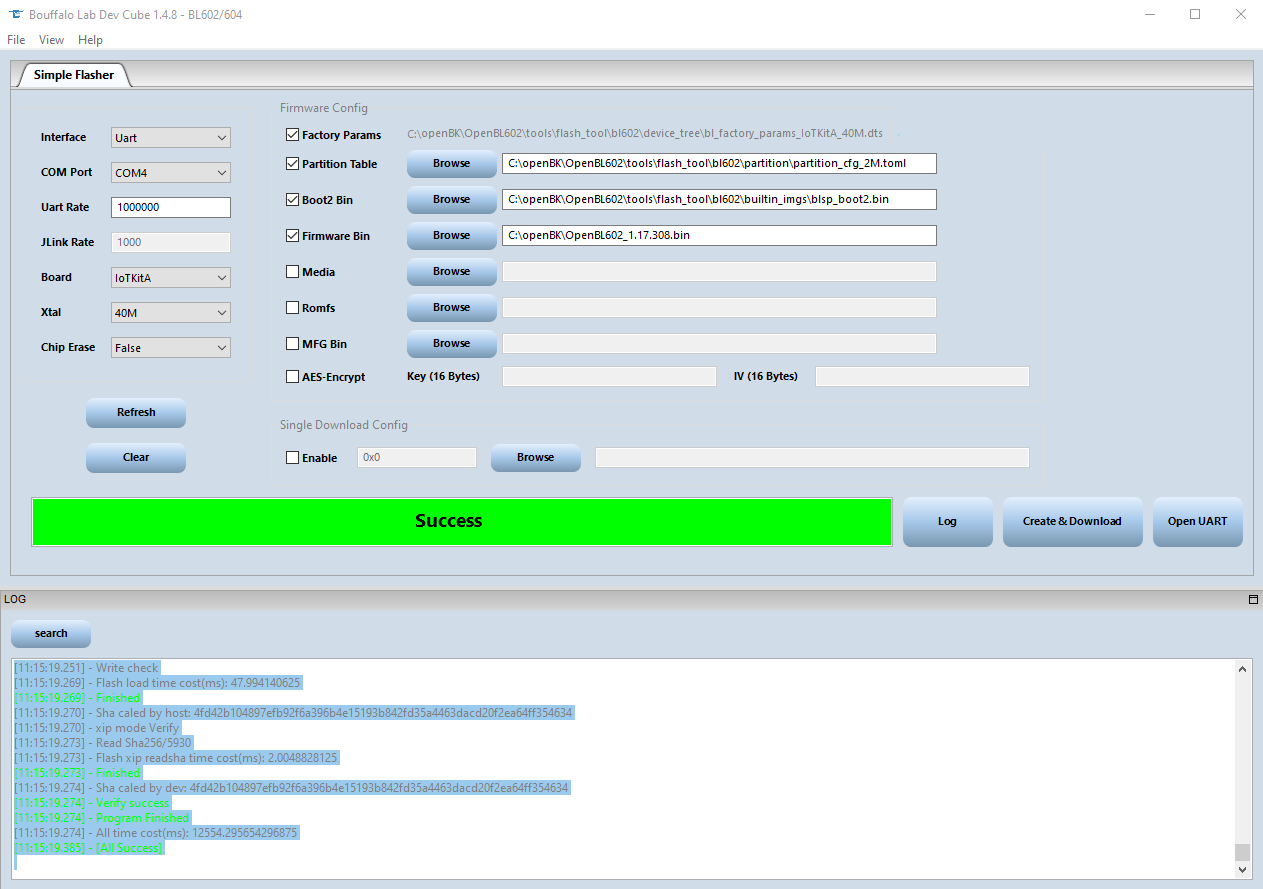The width and height of the screenshot is (1263, 889).
Task: Click the JLink Rate field showing 1000
Action: [x=171, y=242]
